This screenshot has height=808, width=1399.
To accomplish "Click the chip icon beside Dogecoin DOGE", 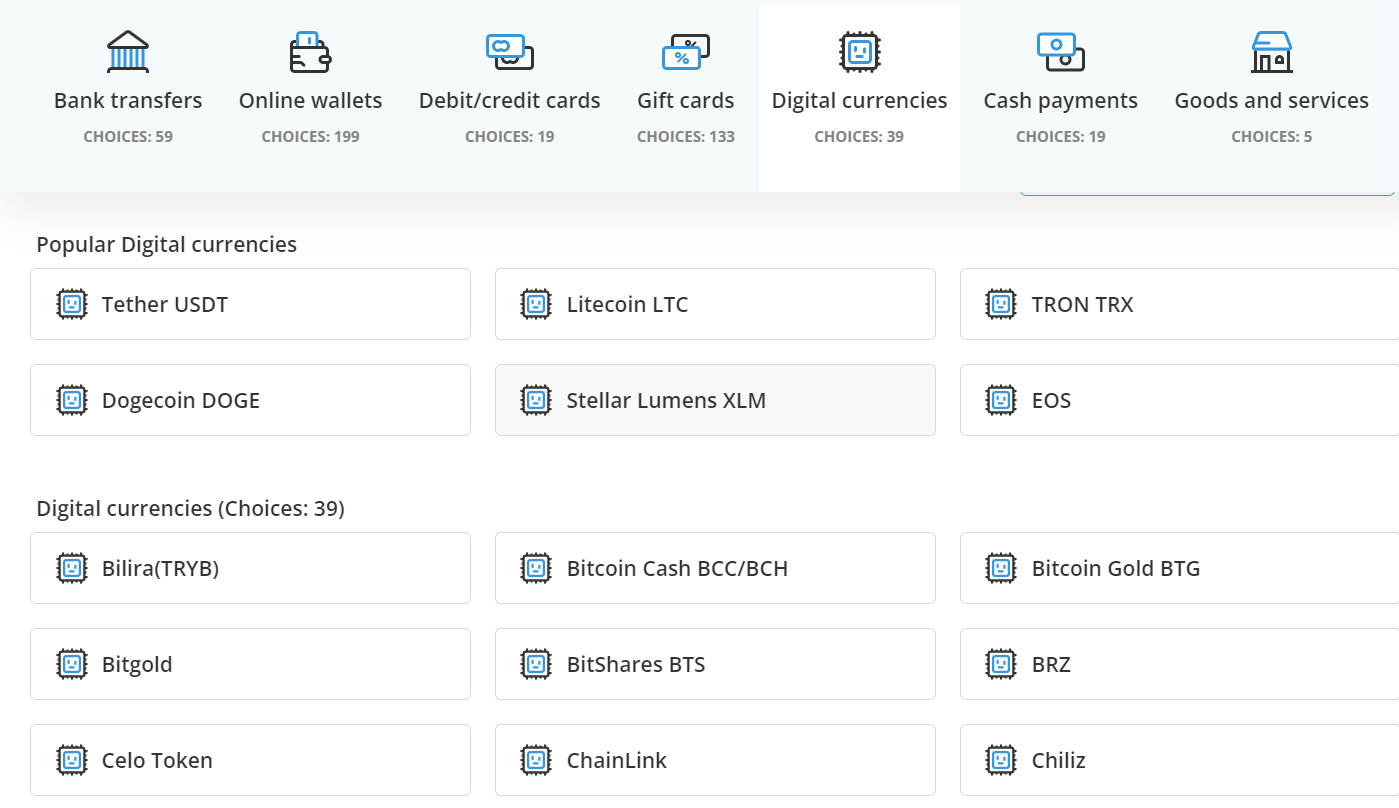I will 71,400.
